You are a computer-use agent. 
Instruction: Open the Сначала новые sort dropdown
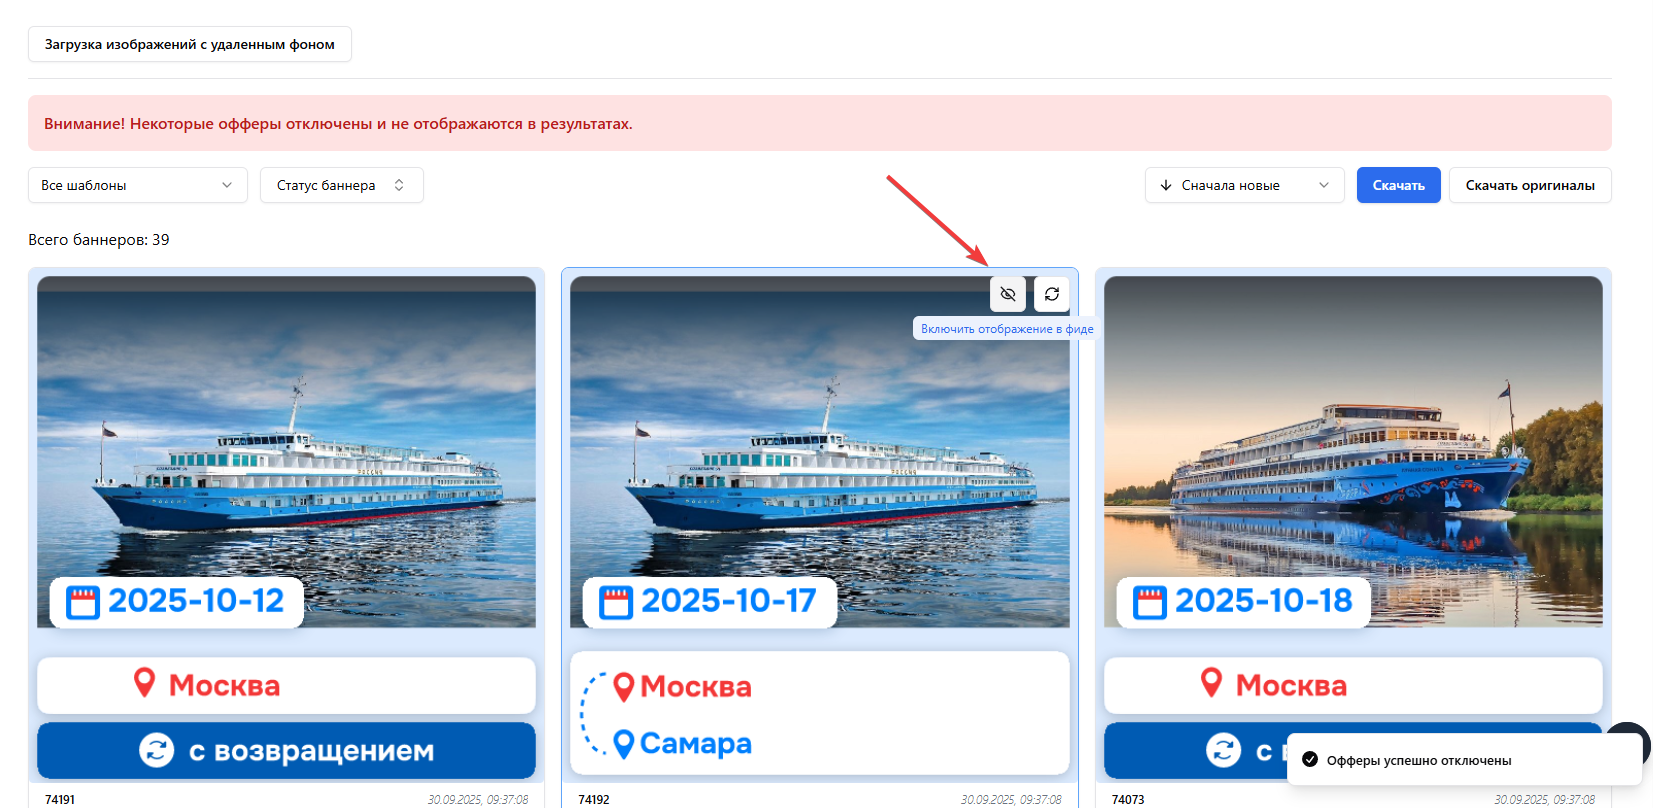1245,185
